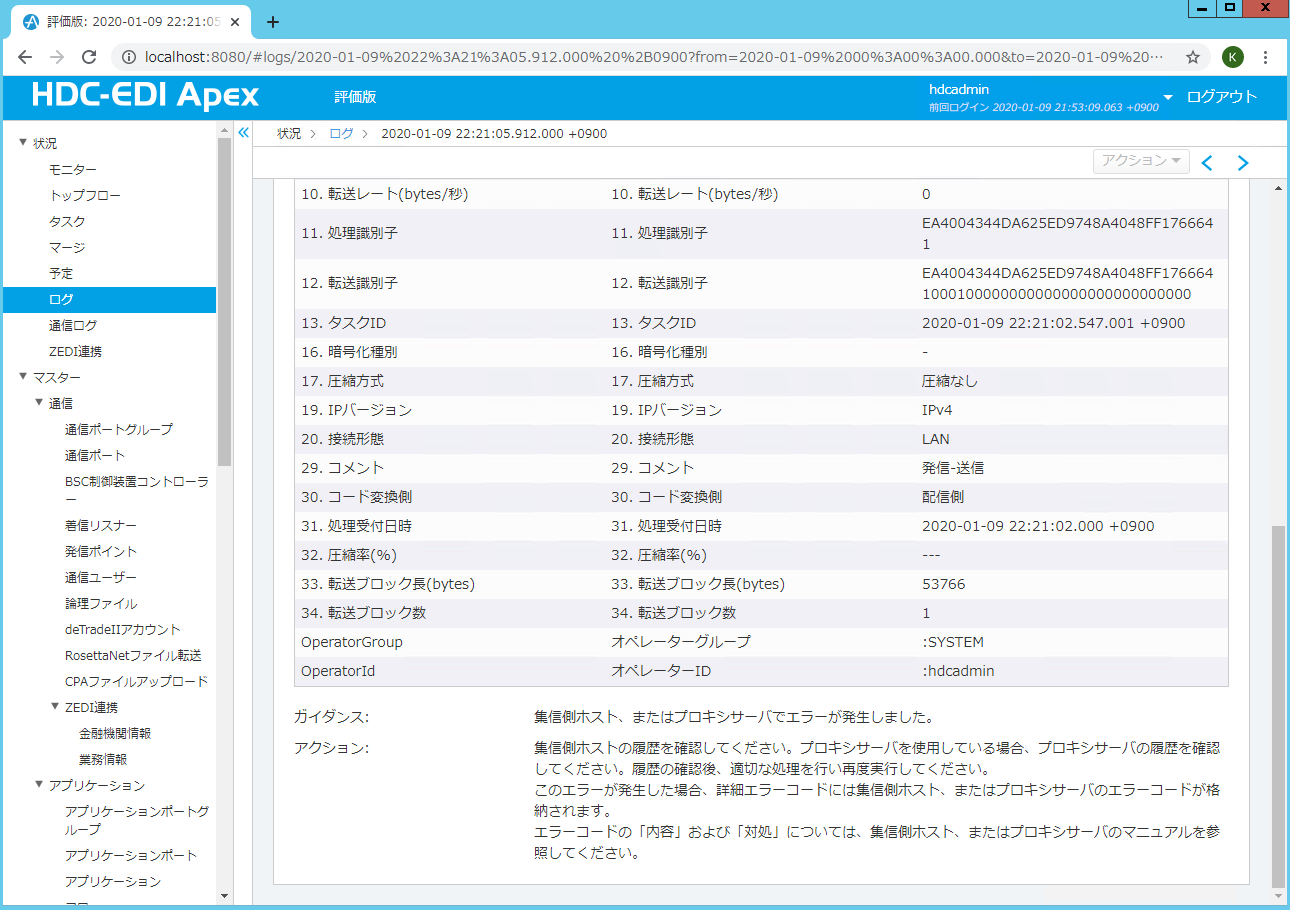The image size is (1290, 910).
Task: Open タスク in the sidebar
Action: point(67,221)
